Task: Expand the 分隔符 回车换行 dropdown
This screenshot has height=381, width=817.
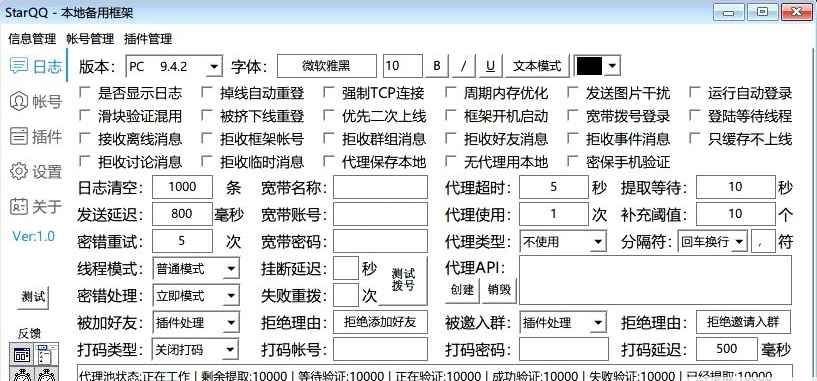Action: (713, 241)
